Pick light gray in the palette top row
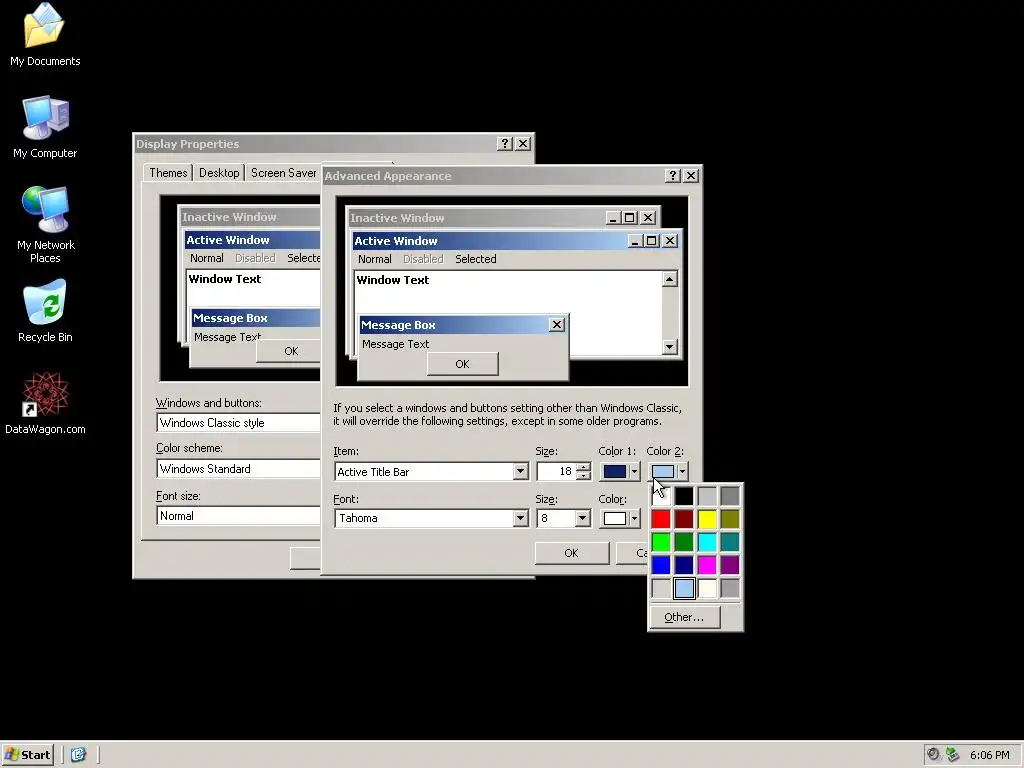This screenshot has height=768, width=1024. click(707, 496)
